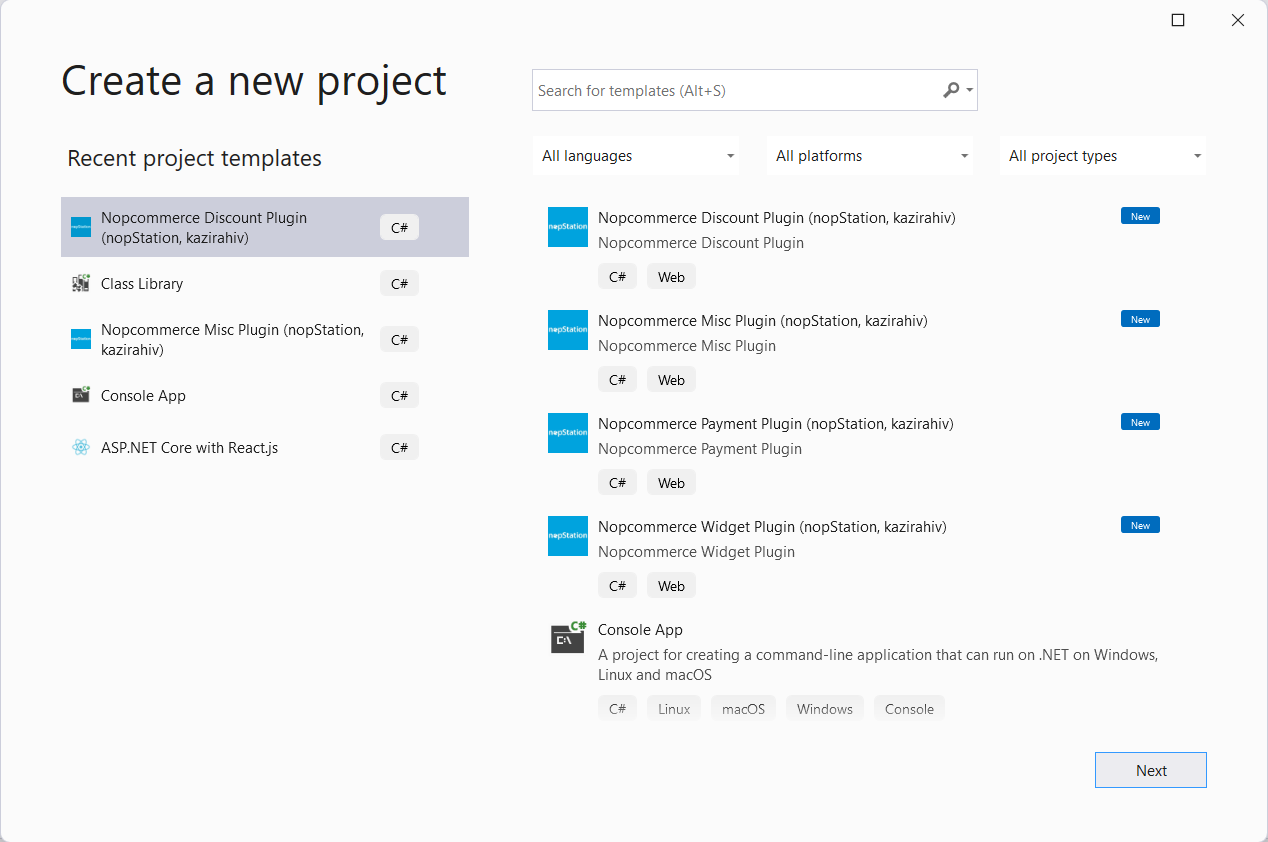Image resolution: width=1268 pixels, height=842 pixels.
Task: Click nopStation logo of Widget Plugin template
Action: (568, 536)
